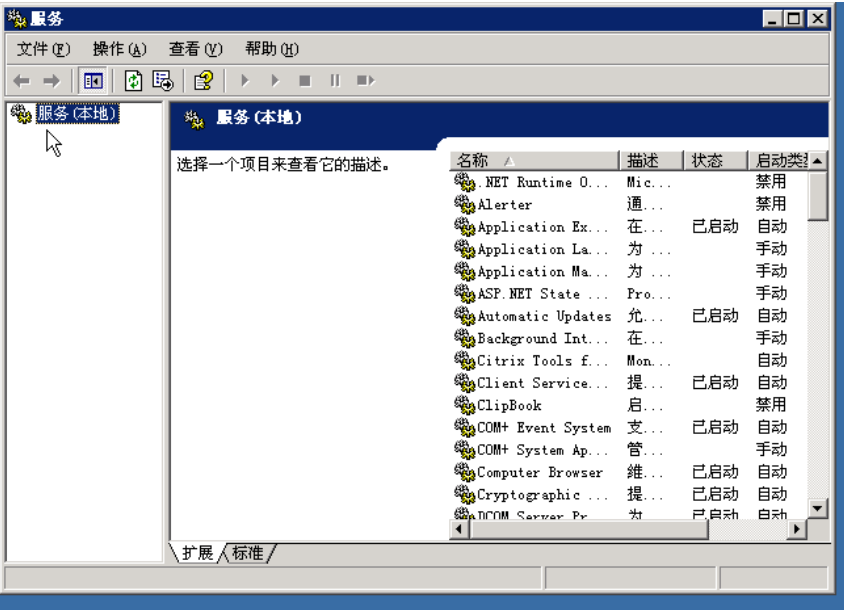The height and width of the screenshot is (610, 844).
Task: Click the Forward arrow toolbar icon
Action: [x=52, y=81]
